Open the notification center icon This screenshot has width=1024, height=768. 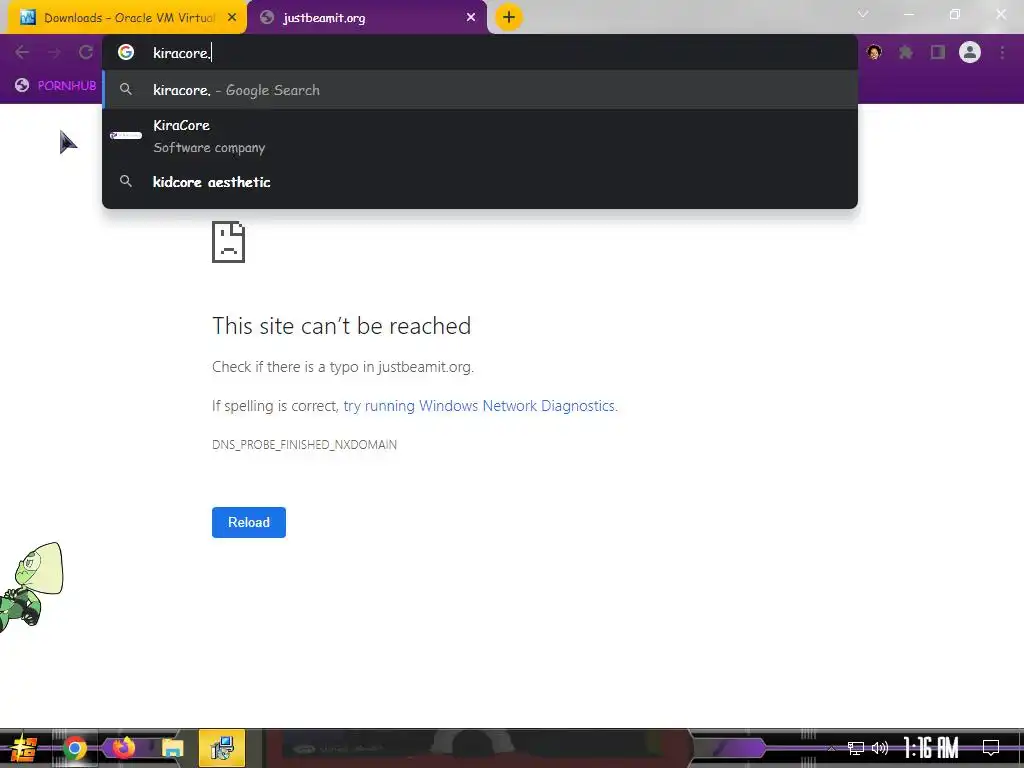pos(991,748)
